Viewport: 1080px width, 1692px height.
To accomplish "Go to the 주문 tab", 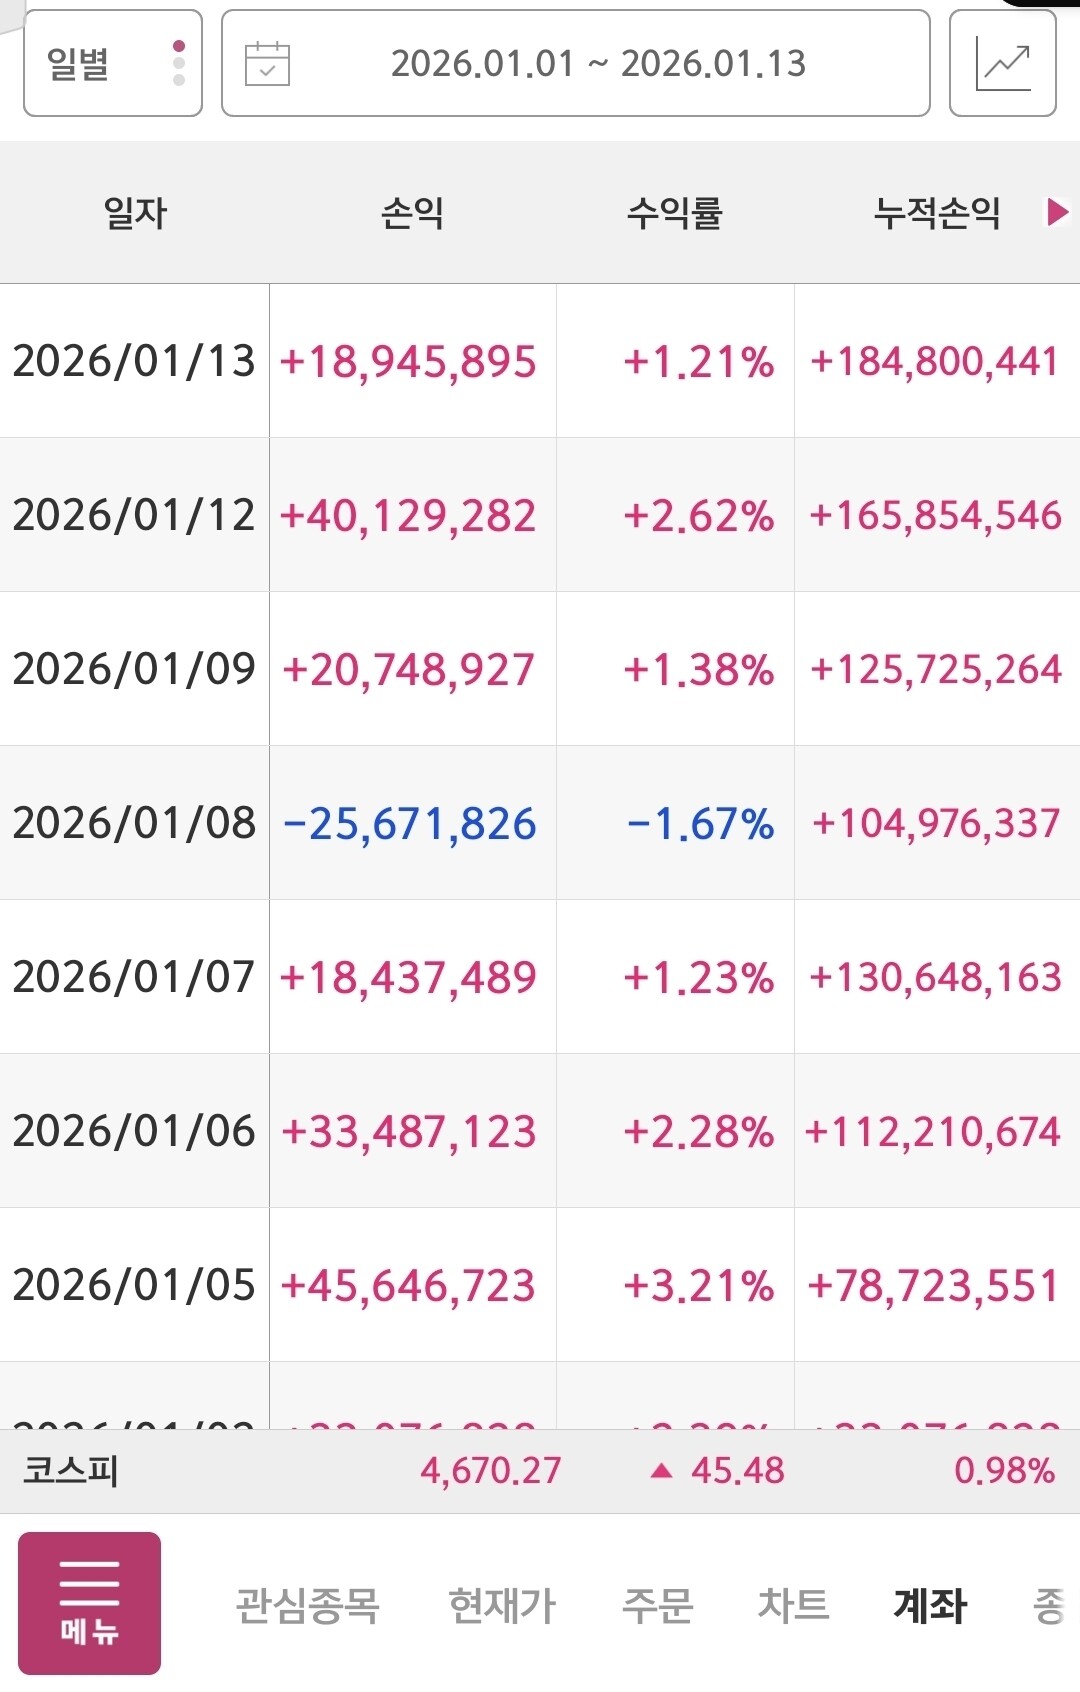I will (x=657, y=1606).
